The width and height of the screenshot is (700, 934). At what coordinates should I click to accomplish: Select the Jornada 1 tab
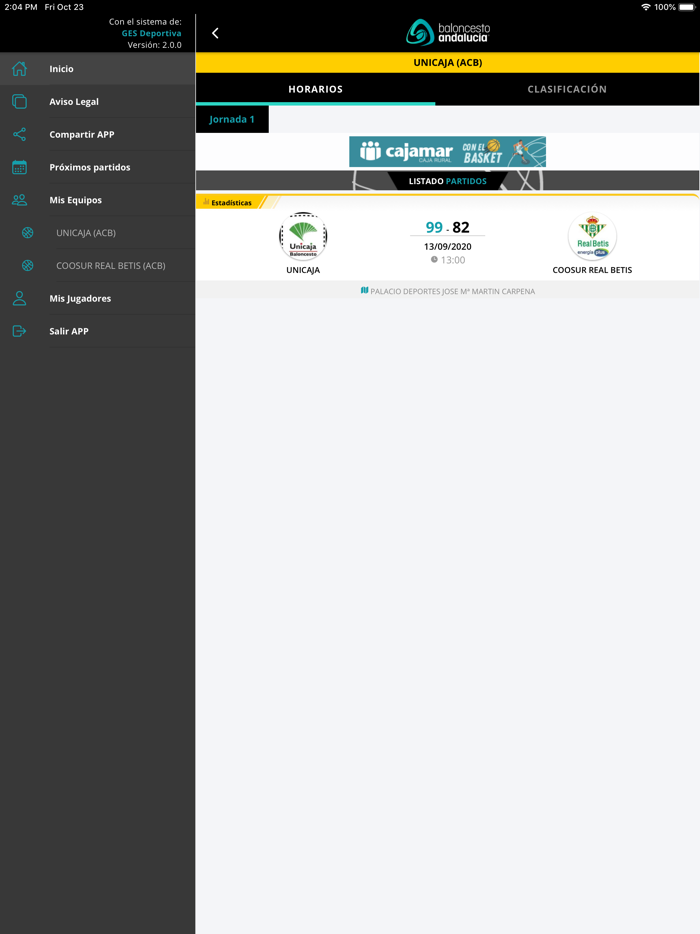232,119
